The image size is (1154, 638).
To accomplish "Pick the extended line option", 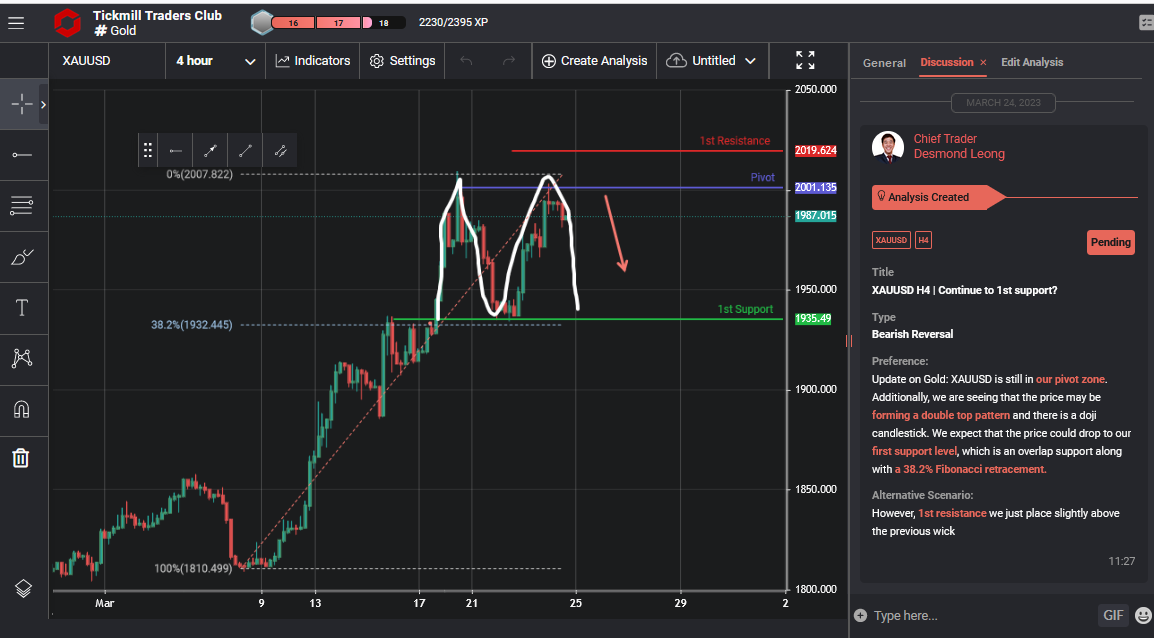I will pyautogui.click(x=280, y=151).
